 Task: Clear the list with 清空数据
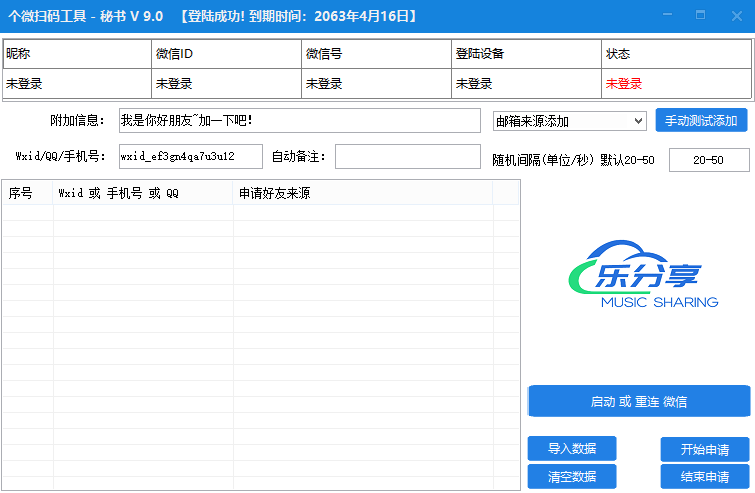572,476
